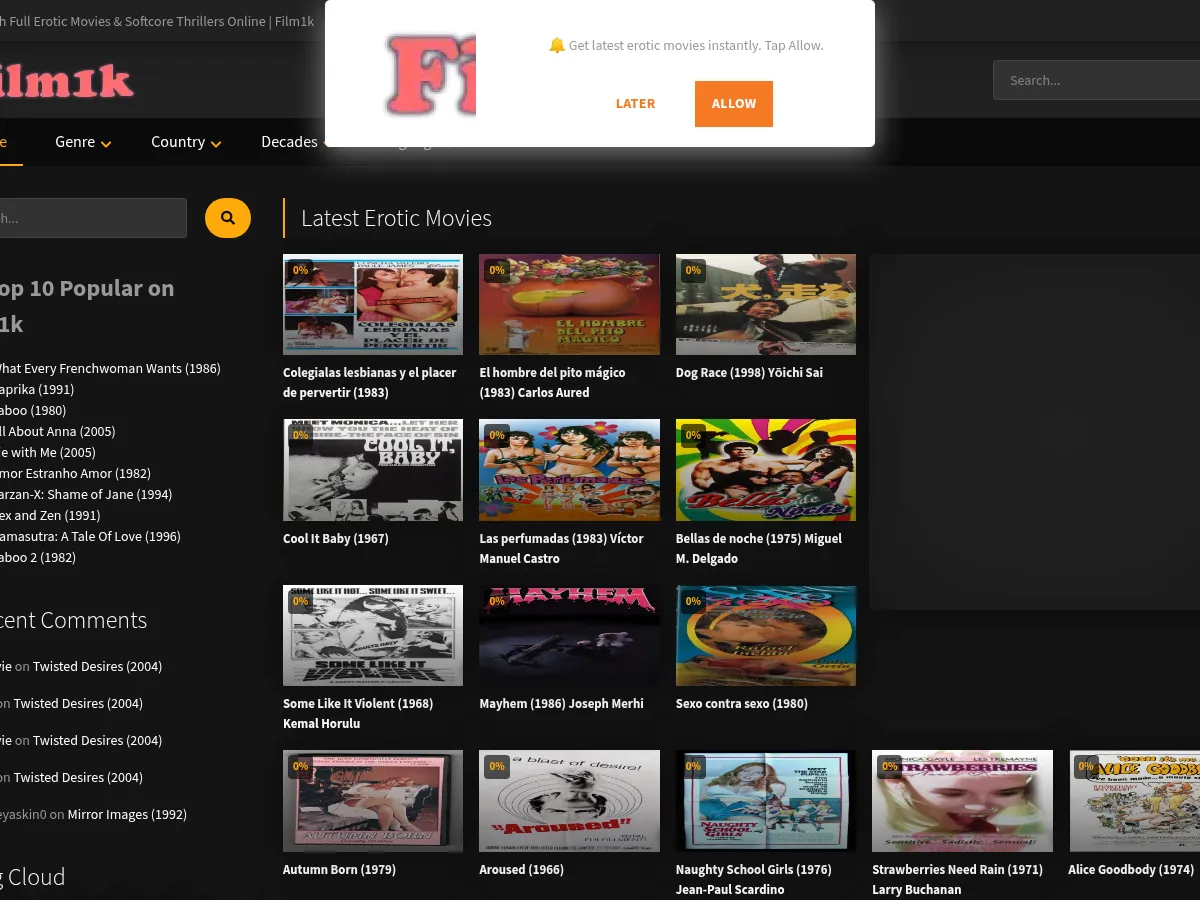Click Las perfumadas (1983) title link

tap(561, 549)
